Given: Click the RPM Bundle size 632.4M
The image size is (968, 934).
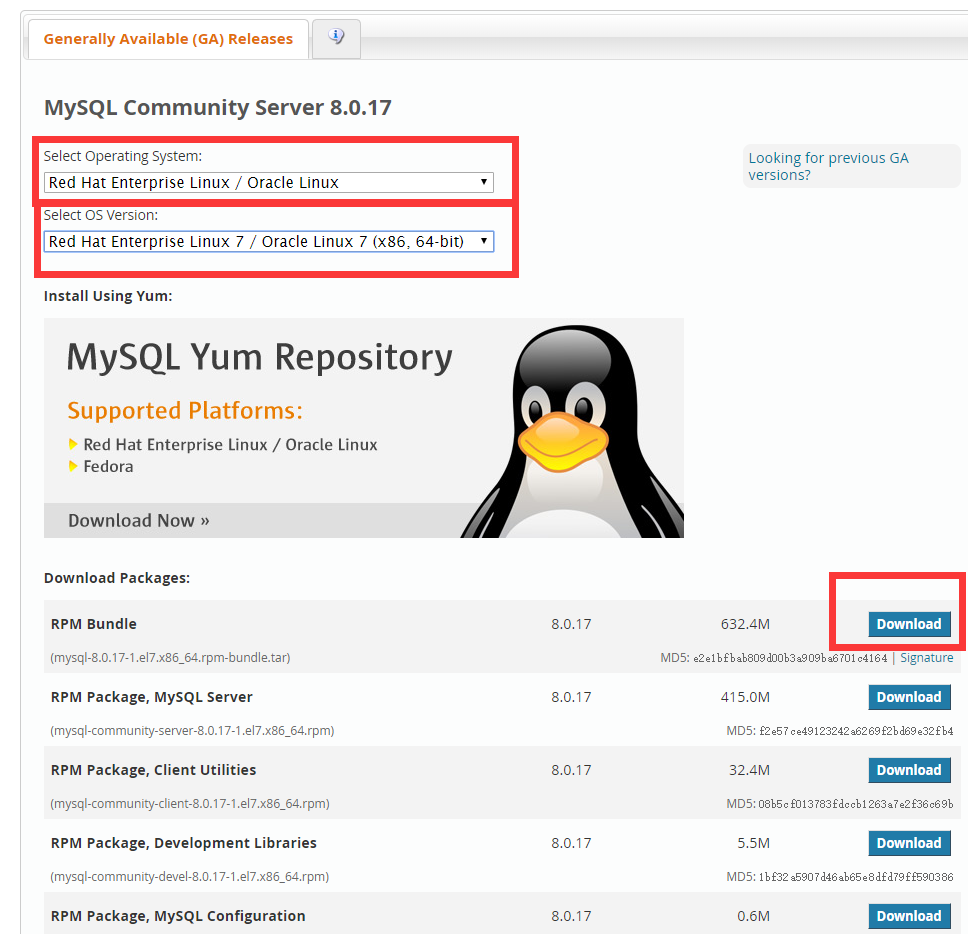Looking at the screenshot, I should [x=745, y=624].
